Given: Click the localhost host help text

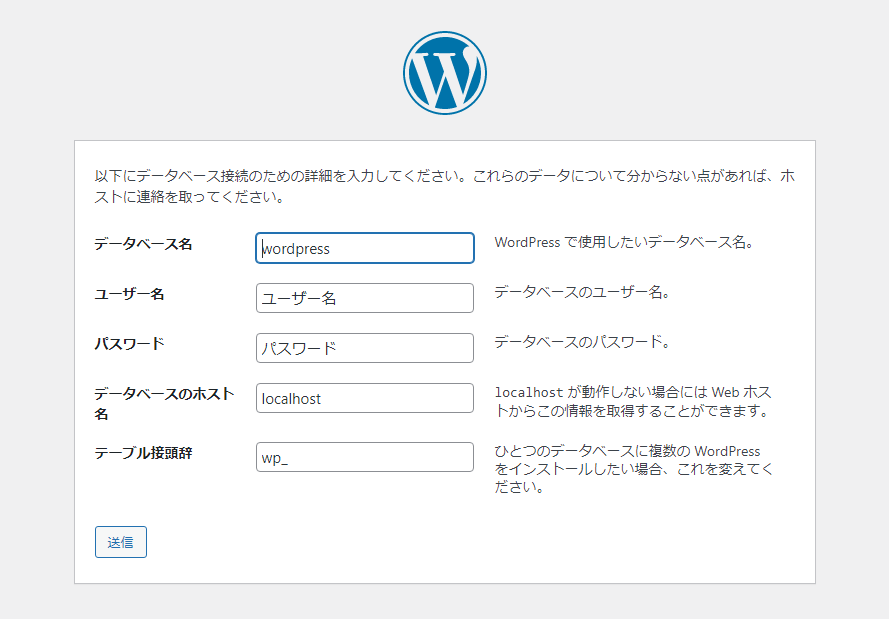Looking at the screenshot, I should pyautogui.click(x=633, y=401).
